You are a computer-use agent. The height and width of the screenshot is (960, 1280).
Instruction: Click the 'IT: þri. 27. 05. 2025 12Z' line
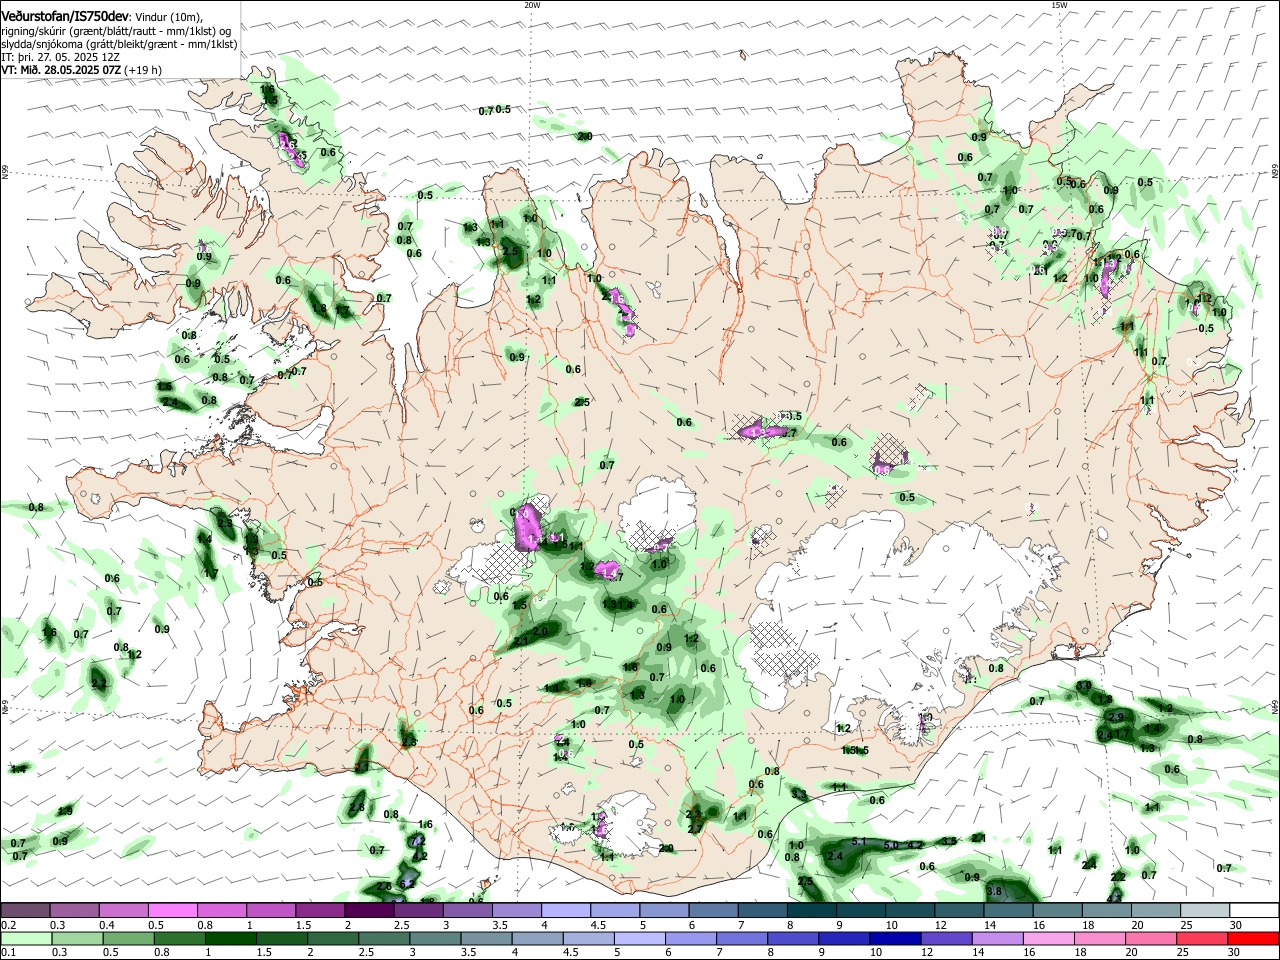(61, 57)
